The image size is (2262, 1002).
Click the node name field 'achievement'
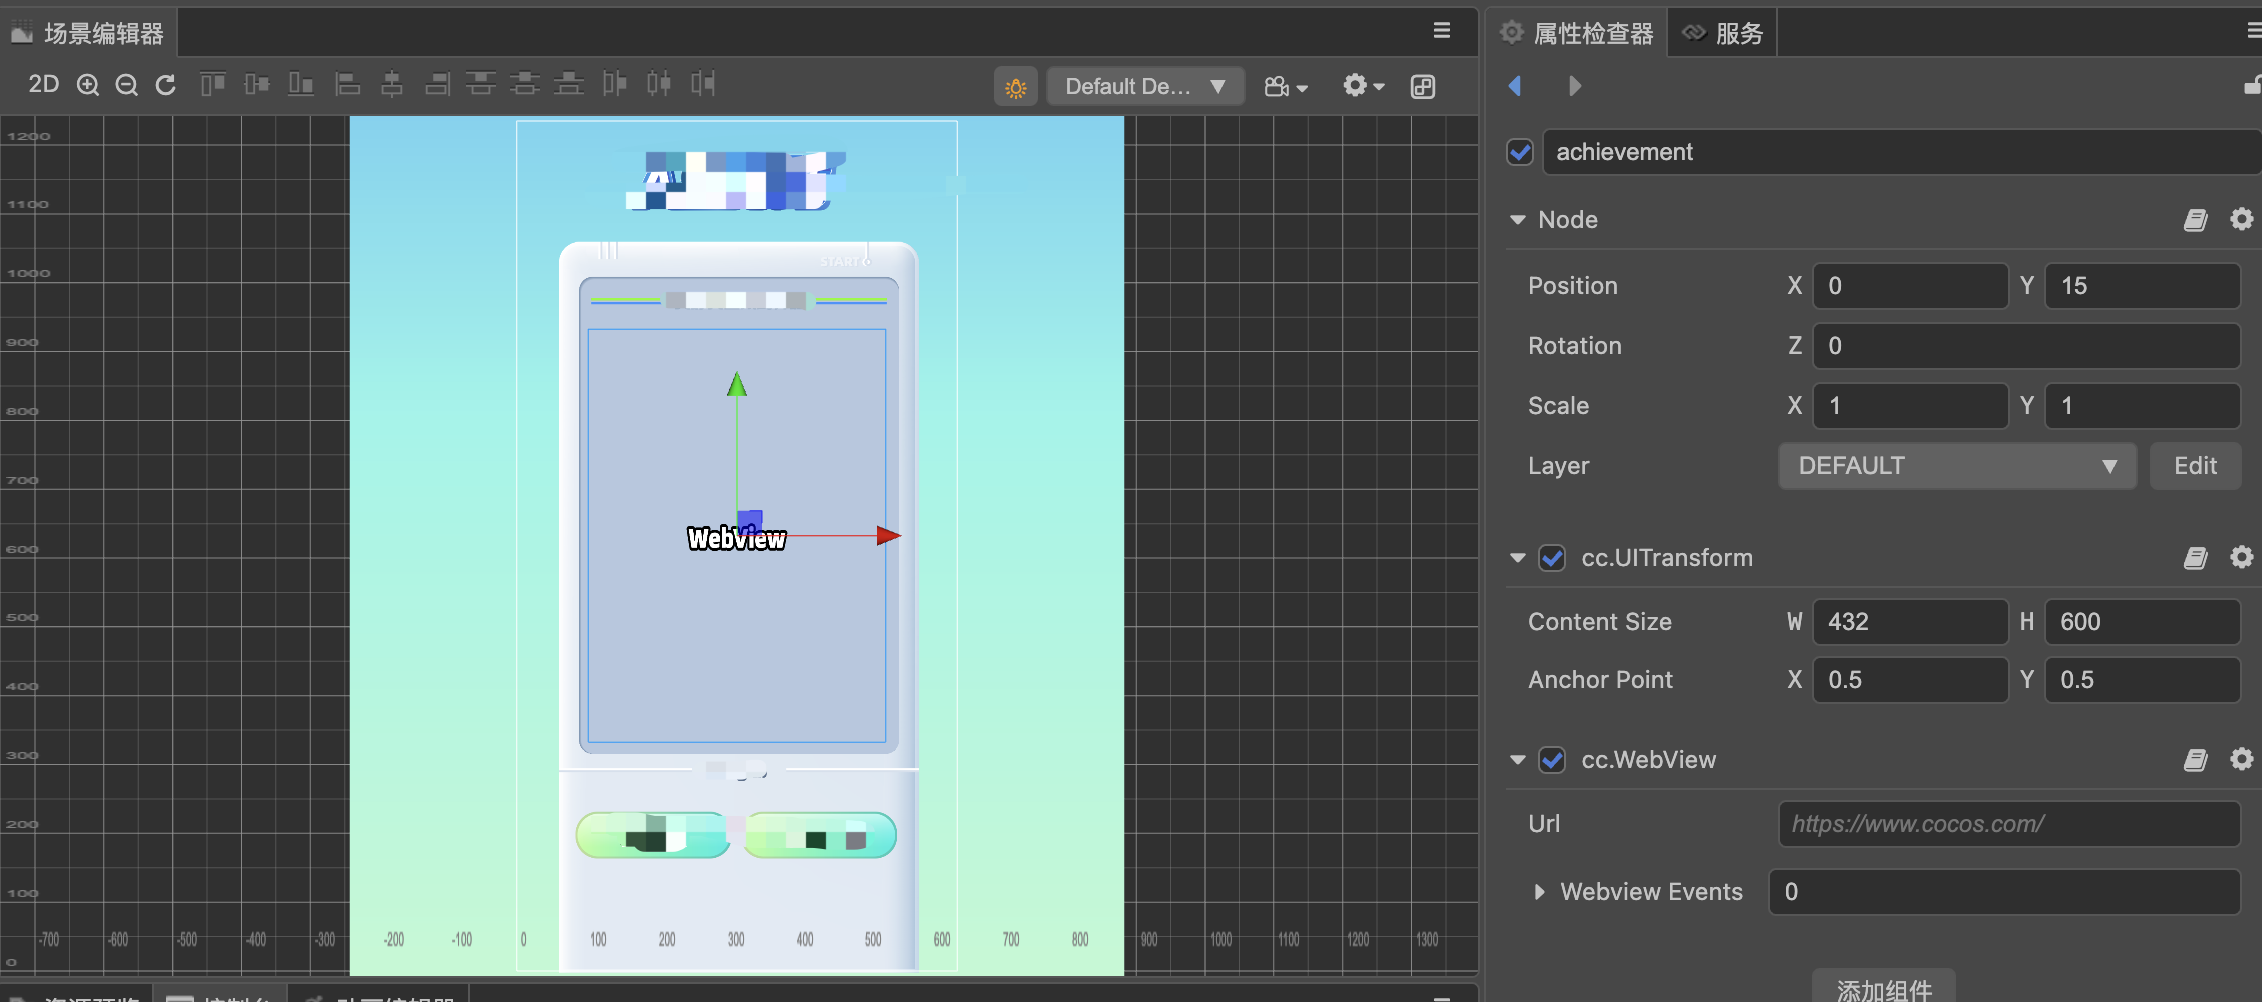click(1902, 152)
